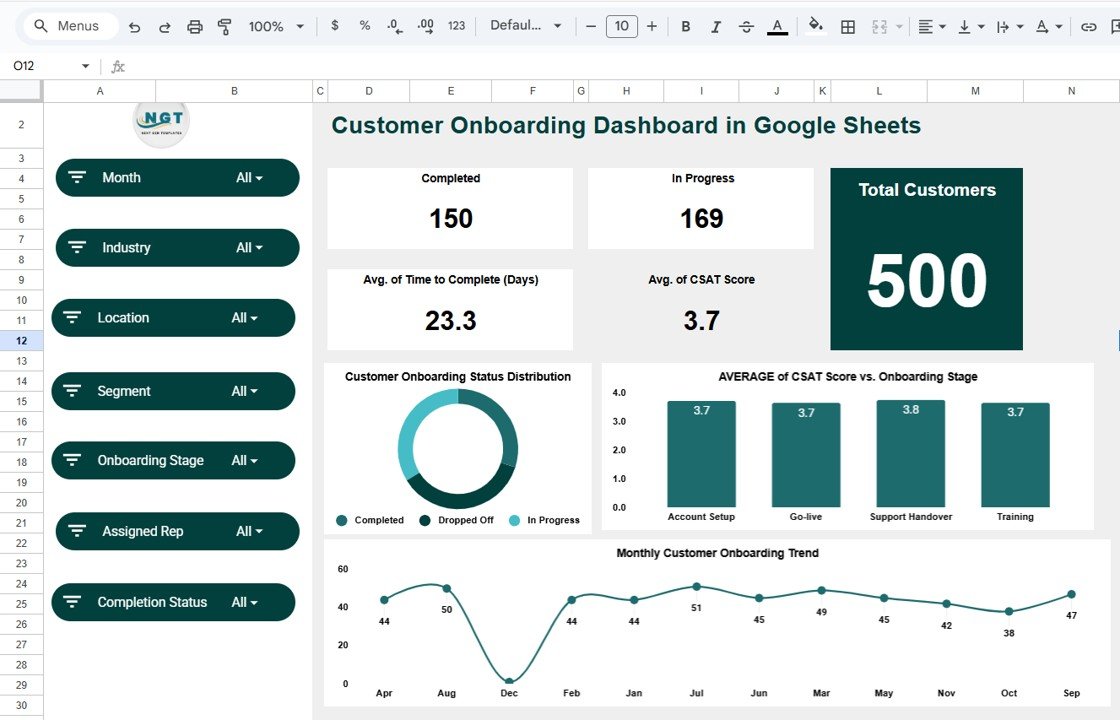Screen dimensions: 1120x720
Task: Apply percent format
Action: [364, 26]
